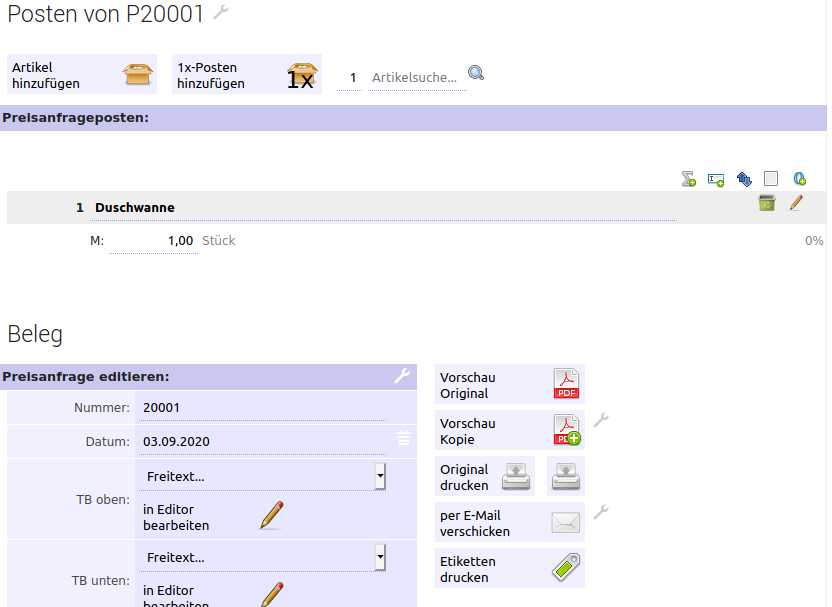Click the Preisanfrageposten: section header
Screen dimensions: 832x607
[x=413, y=118]
